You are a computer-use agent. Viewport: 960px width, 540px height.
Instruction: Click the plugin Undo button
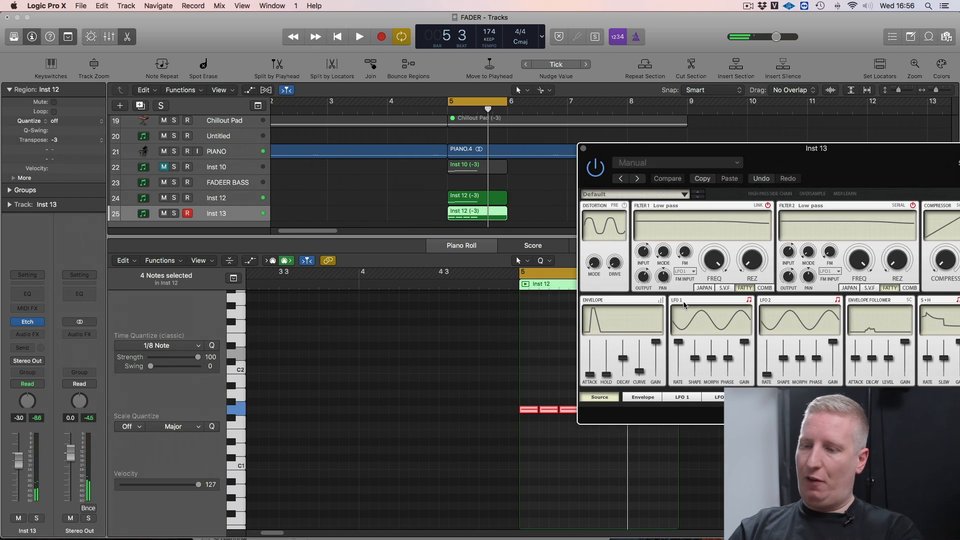click(761, 179)
